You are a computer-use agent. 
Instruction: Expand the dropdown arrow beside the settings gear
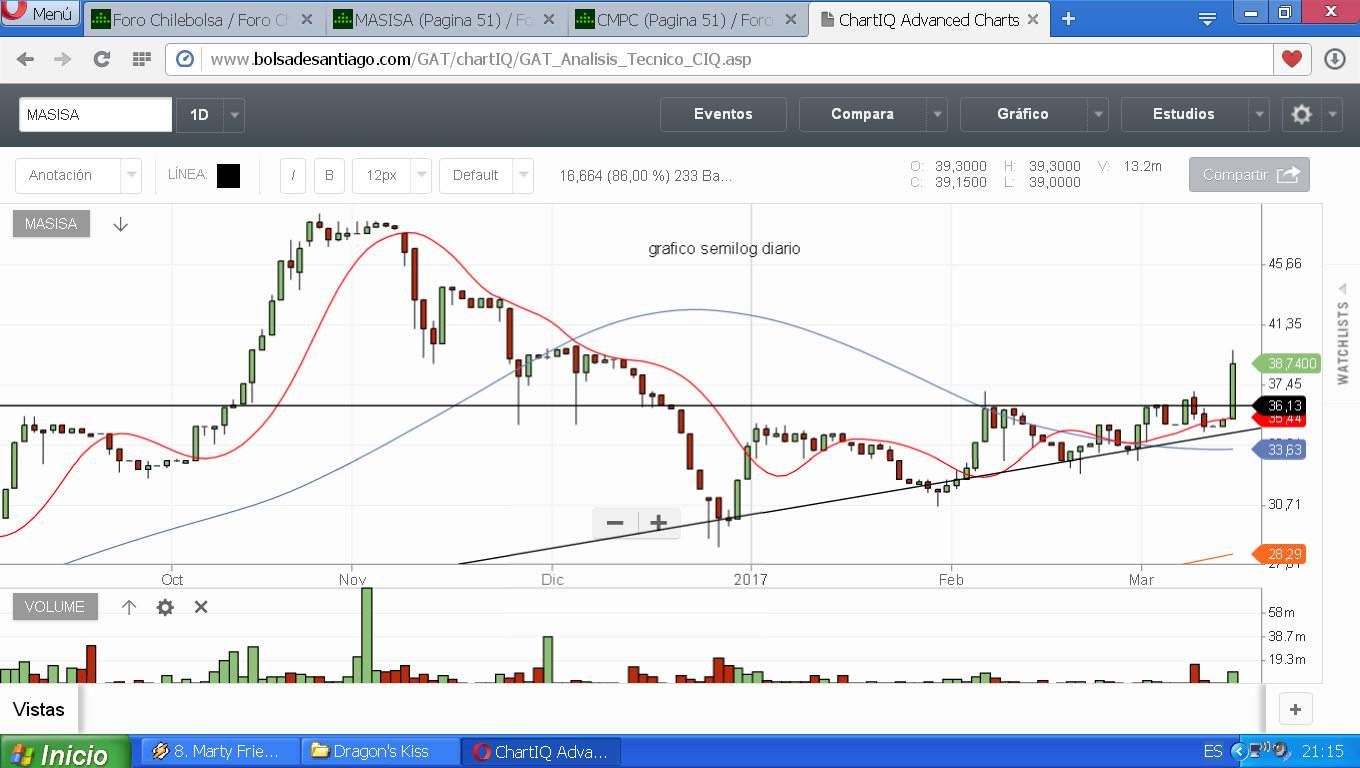[1332, 114]
